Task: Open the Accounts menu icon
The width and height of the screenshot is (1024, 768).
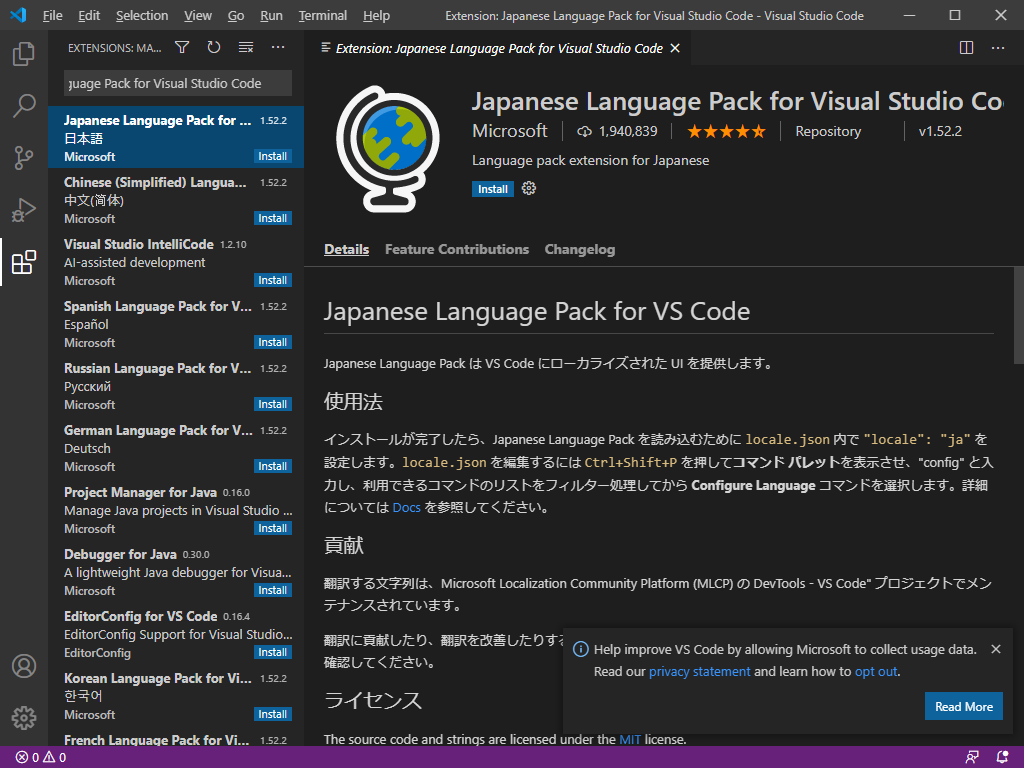Action: click(24, 666)
